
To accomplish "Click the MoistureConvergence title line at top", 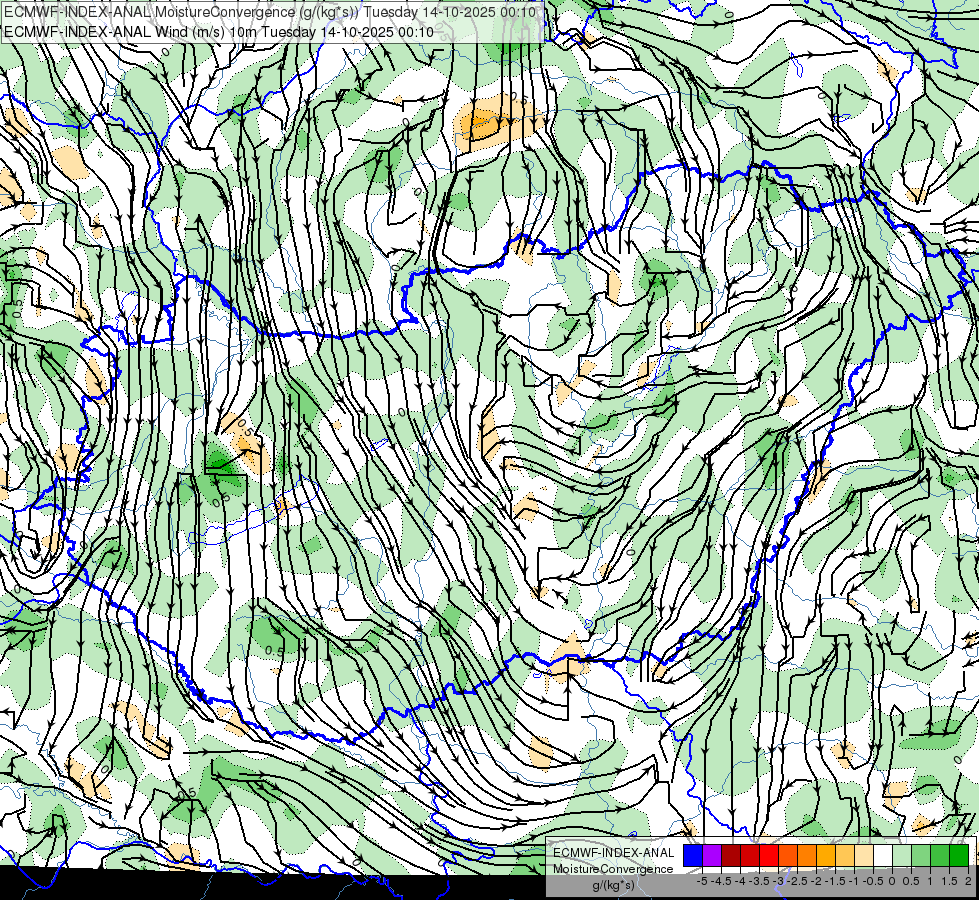I will (x=270, y=12).
